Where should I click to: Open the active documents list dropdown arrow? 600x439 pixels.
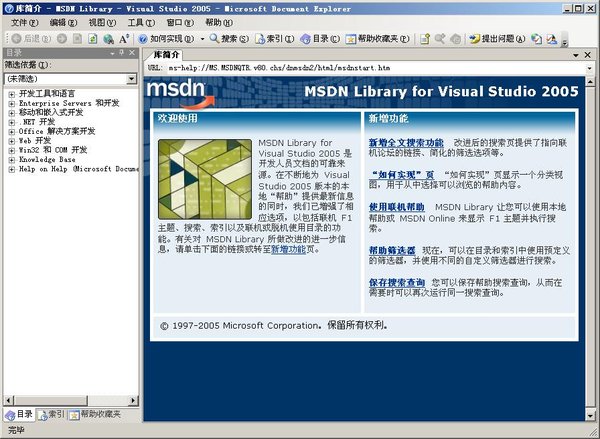click(x=576, y=55)
